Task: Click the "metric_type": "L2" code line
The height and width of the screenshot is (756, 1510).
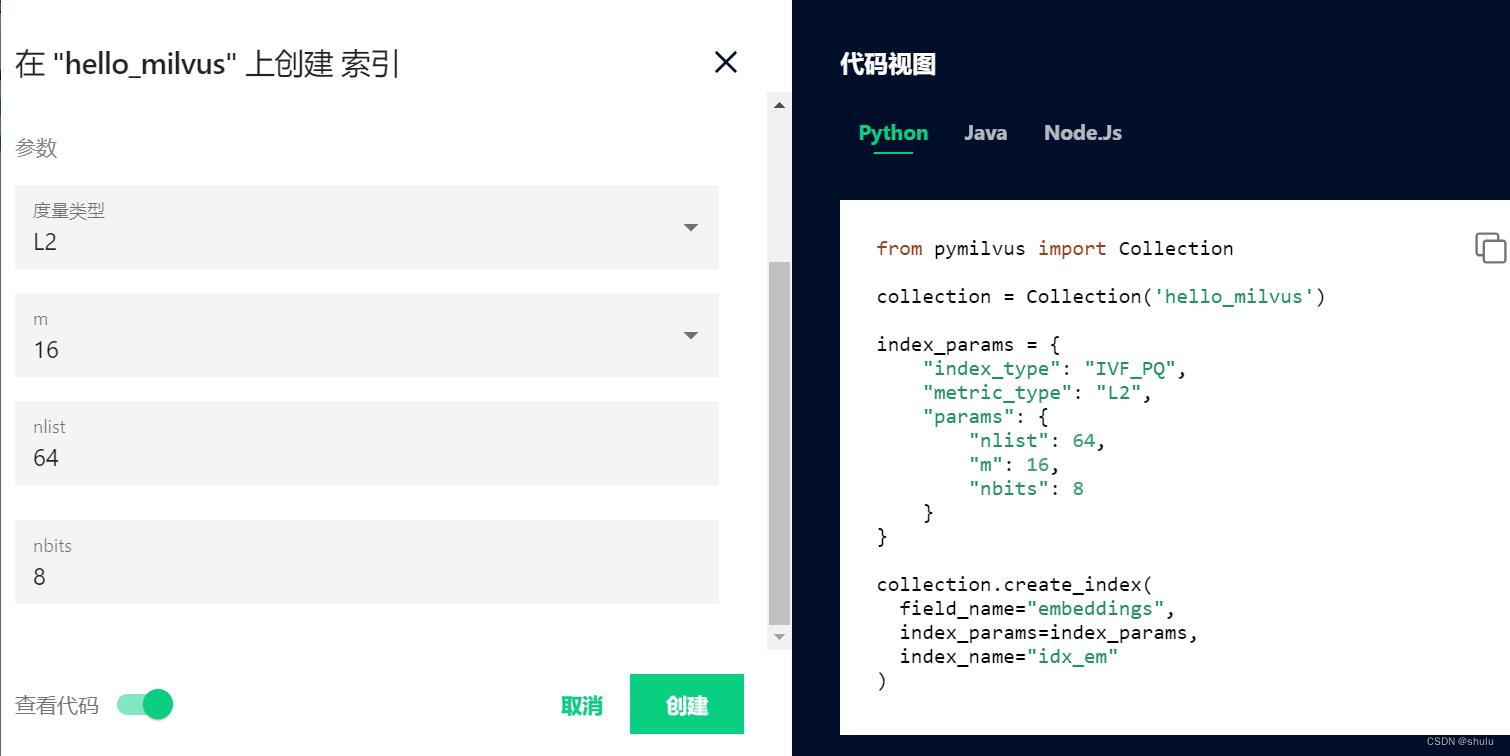Action: tap(1038, 393)
